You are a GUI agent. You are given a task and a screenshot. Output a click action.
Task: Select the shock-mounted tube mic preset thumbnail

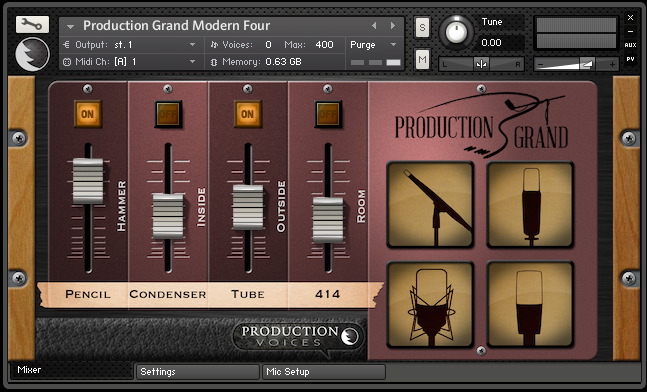(430, 305)
